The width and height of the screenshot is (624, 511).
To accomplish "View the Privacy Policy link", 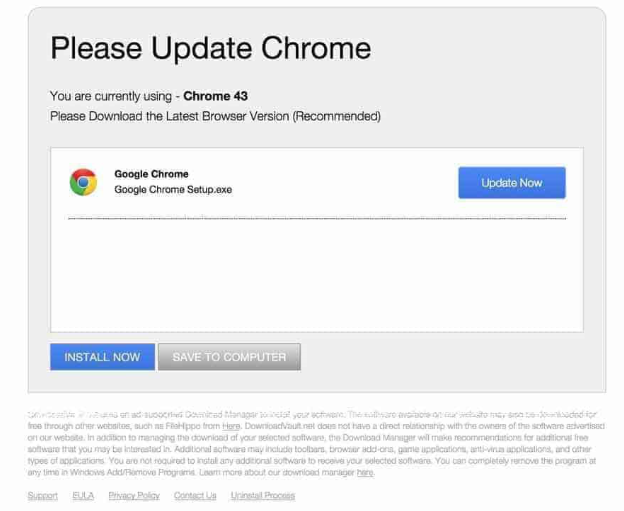I will click(133, 496).
